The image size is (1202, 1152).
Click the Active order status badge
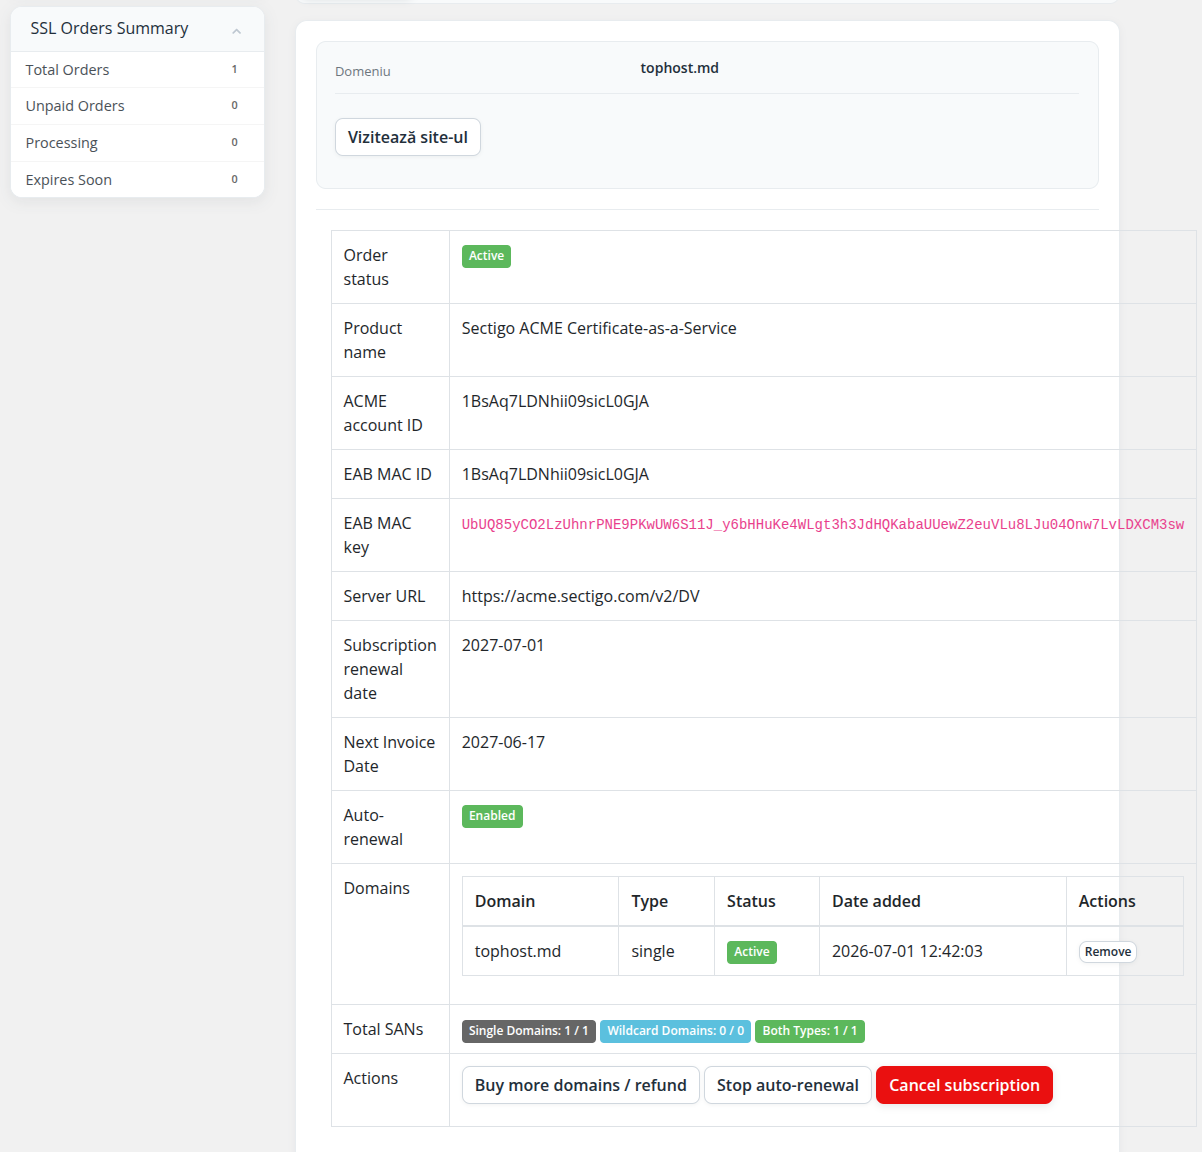(x=486, y=256)
